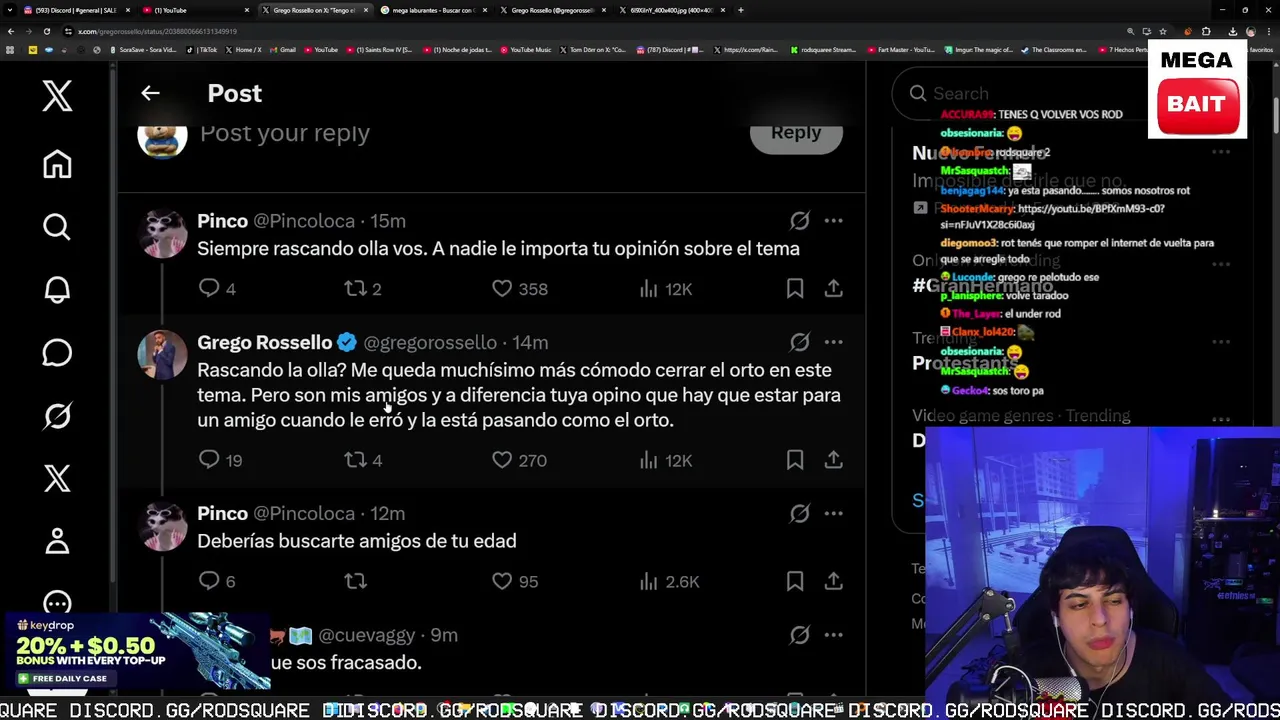Screen dimensions: 1280x720
Task: Open the Gmail bookmark
Action: (x=283, y=49)
